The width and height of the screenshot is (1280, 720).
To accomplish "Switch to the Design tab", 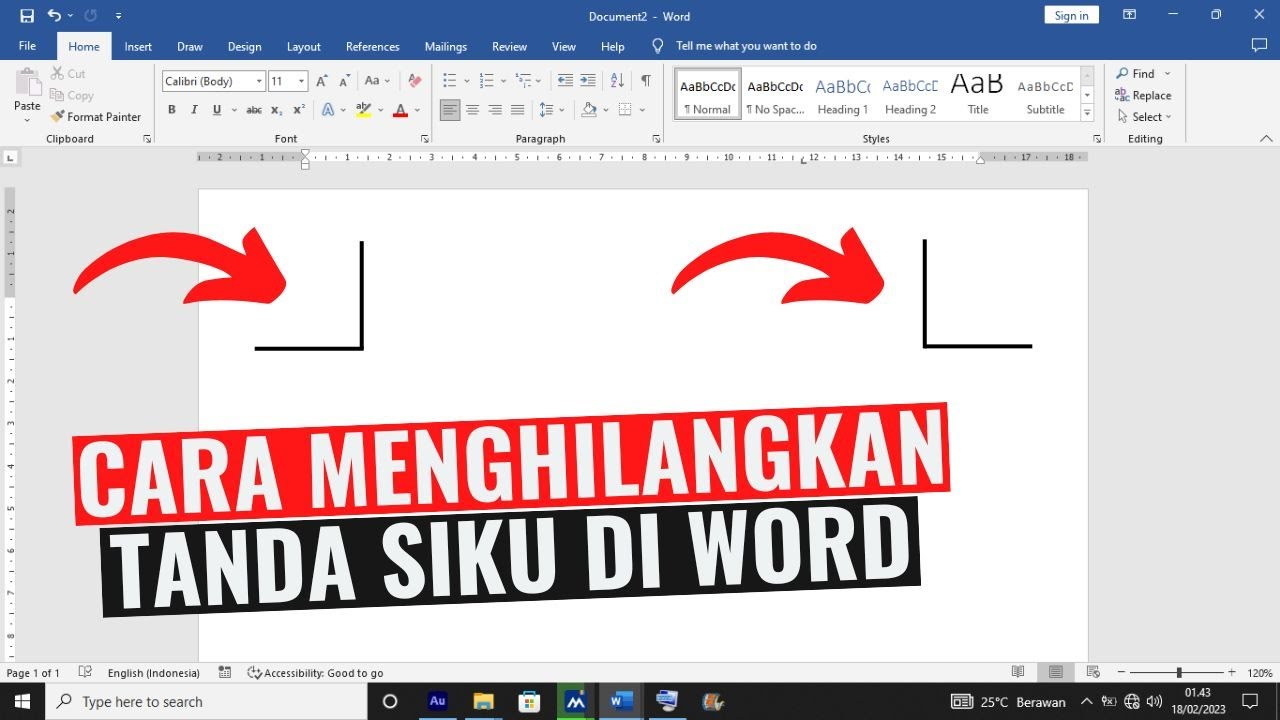I will coord(244,47).
